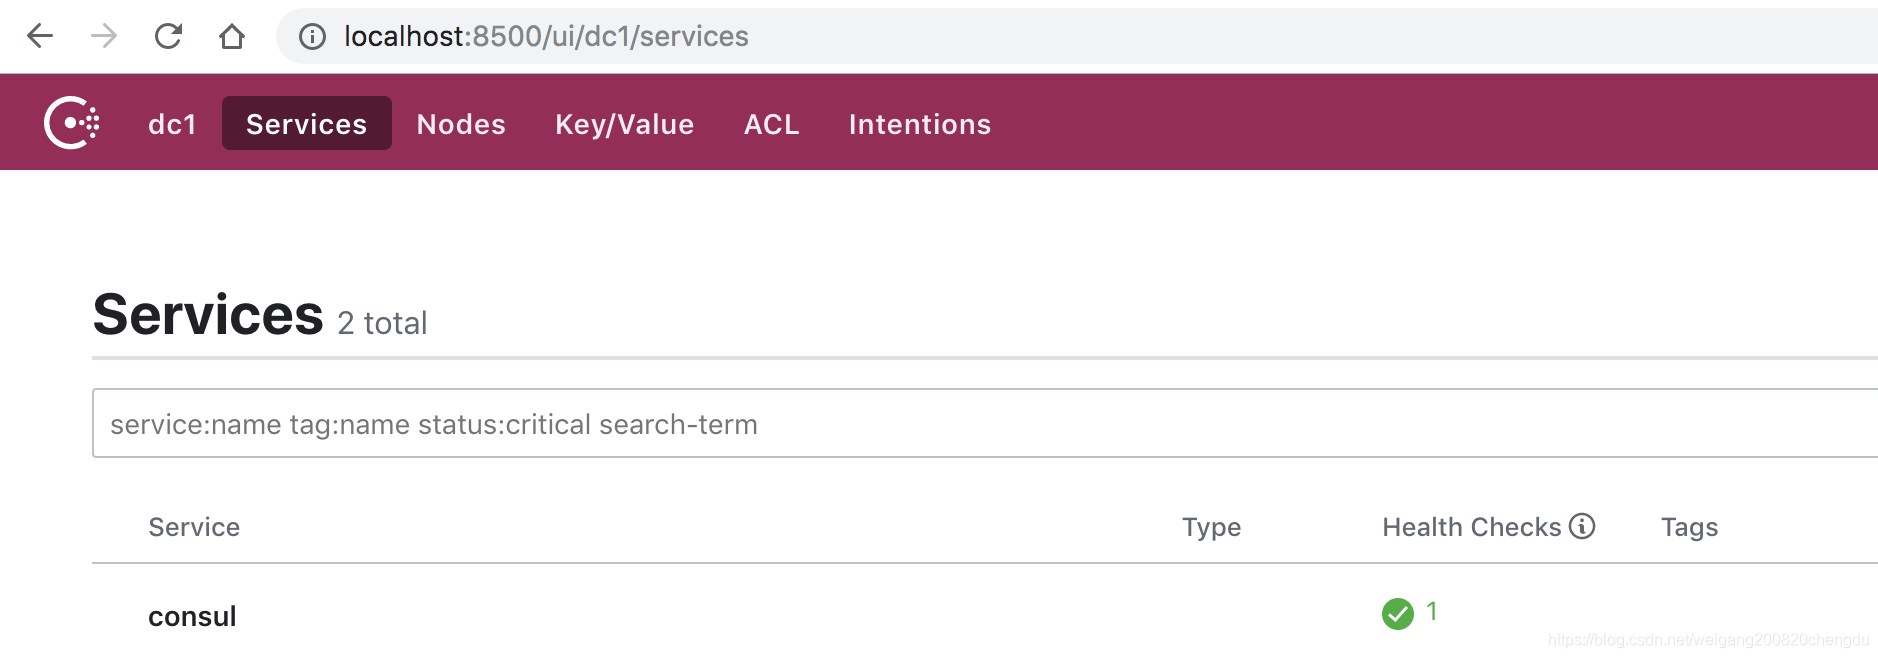Select the Services tab
Image resolution: width=1878 pixels, height=658 pixels.
[307, 124]
